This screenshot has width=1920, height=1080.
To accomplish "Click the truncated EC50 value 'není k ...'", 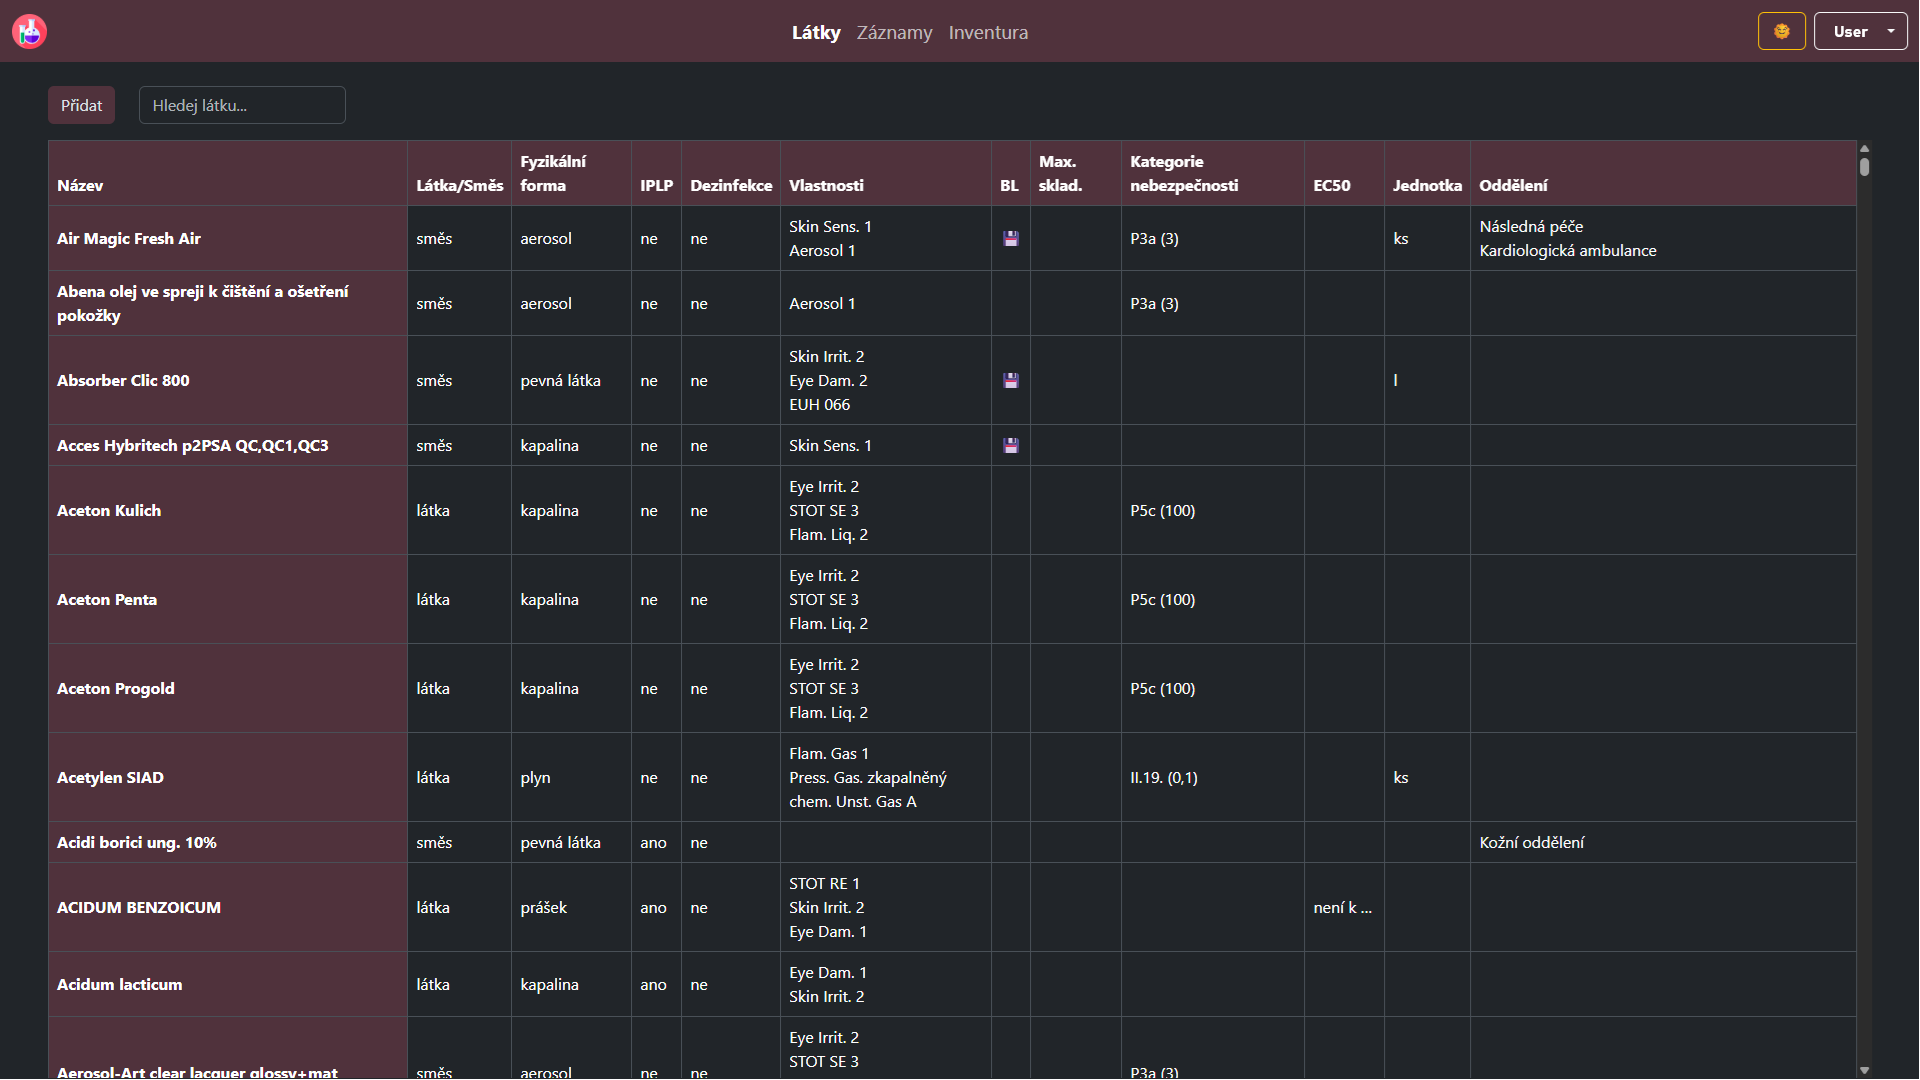I will pyautogui.click(x=1342, y=908).
